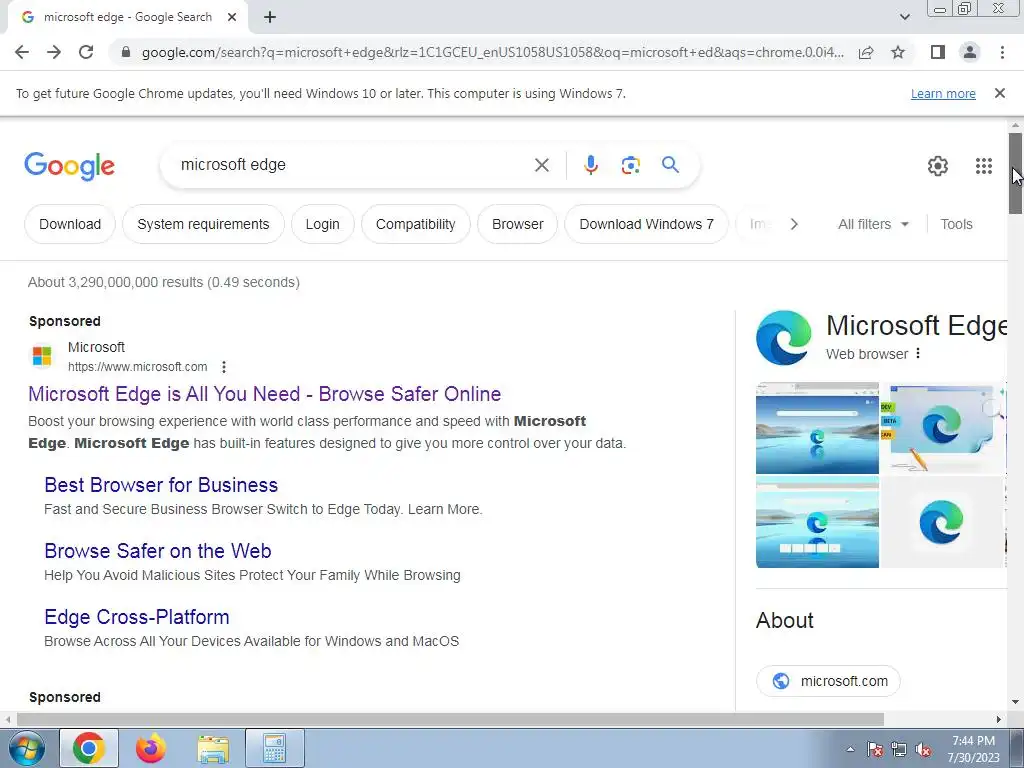Close the microsoft edge Google Search tab
This screenshot has height=768, width=1024.
coord(232,18)
